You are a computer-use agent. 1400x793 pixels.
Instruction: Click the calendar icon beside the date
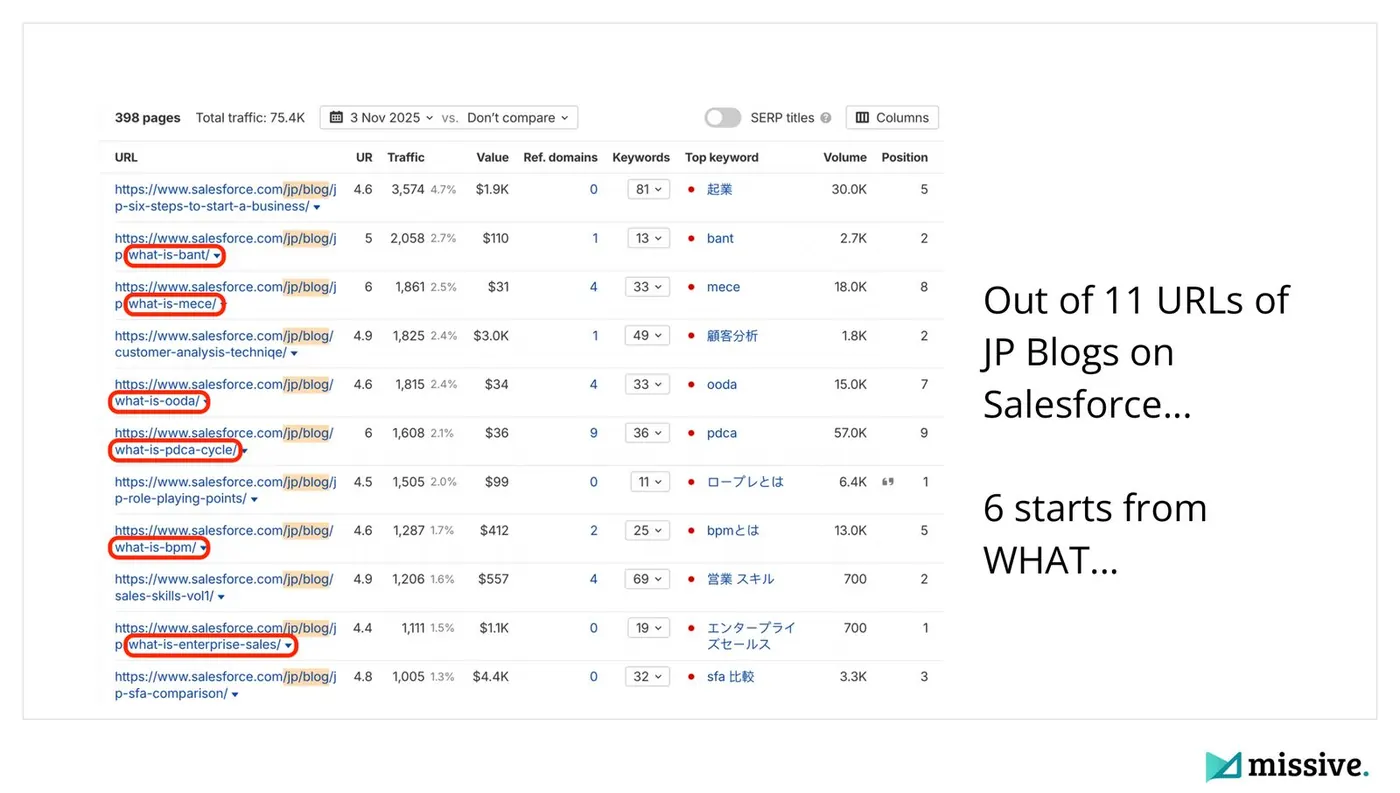(337, 117)
